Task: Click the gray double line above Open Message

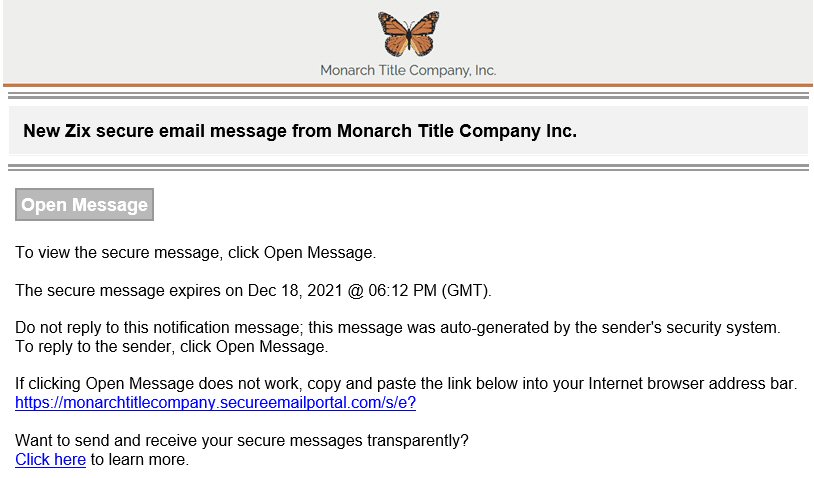Action: [x=408, y=167]
